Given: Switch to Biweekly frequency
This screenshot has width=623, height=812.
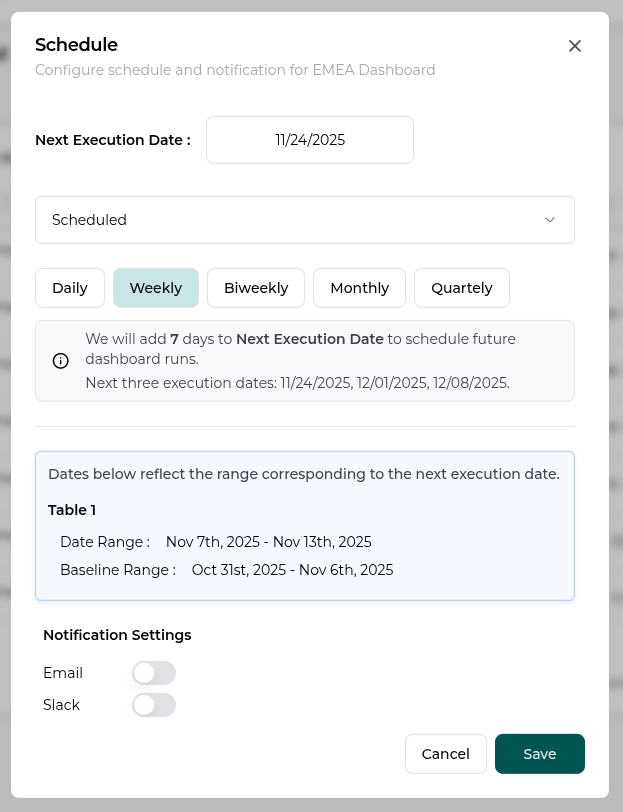Looking at the screenshot, I should click(256, 288).
